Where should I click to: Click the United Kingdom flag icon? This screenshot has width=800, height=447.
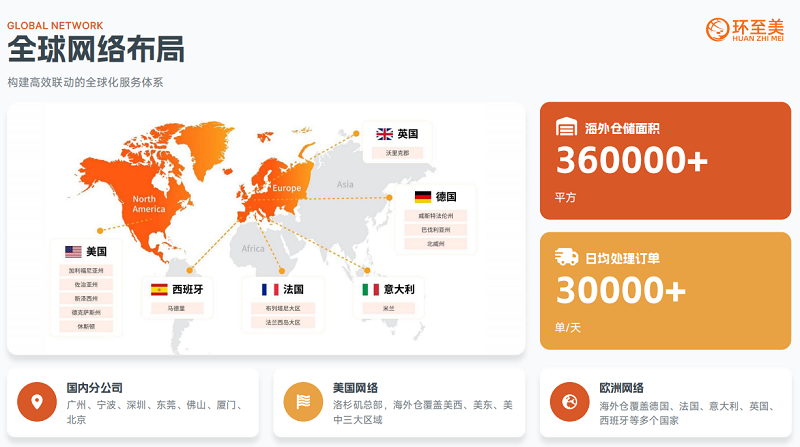pos(384,134)
